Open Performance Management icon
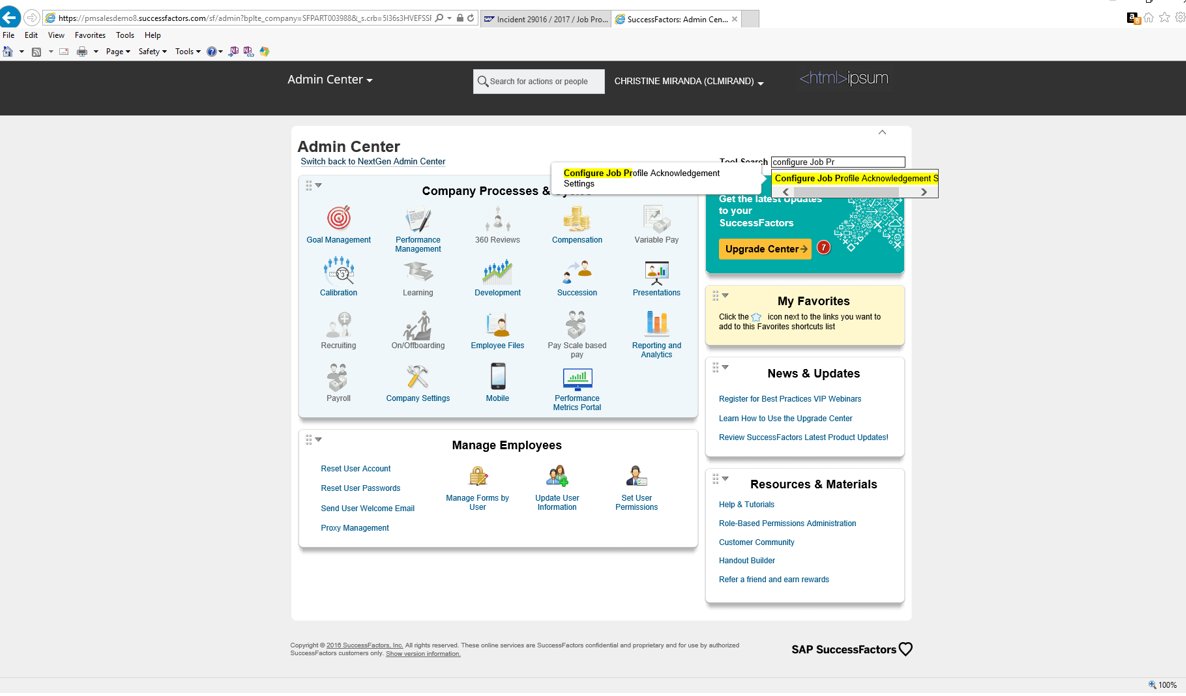This screenshot has width=1186, height=696. pyautogui.click(x=418, y=219)
